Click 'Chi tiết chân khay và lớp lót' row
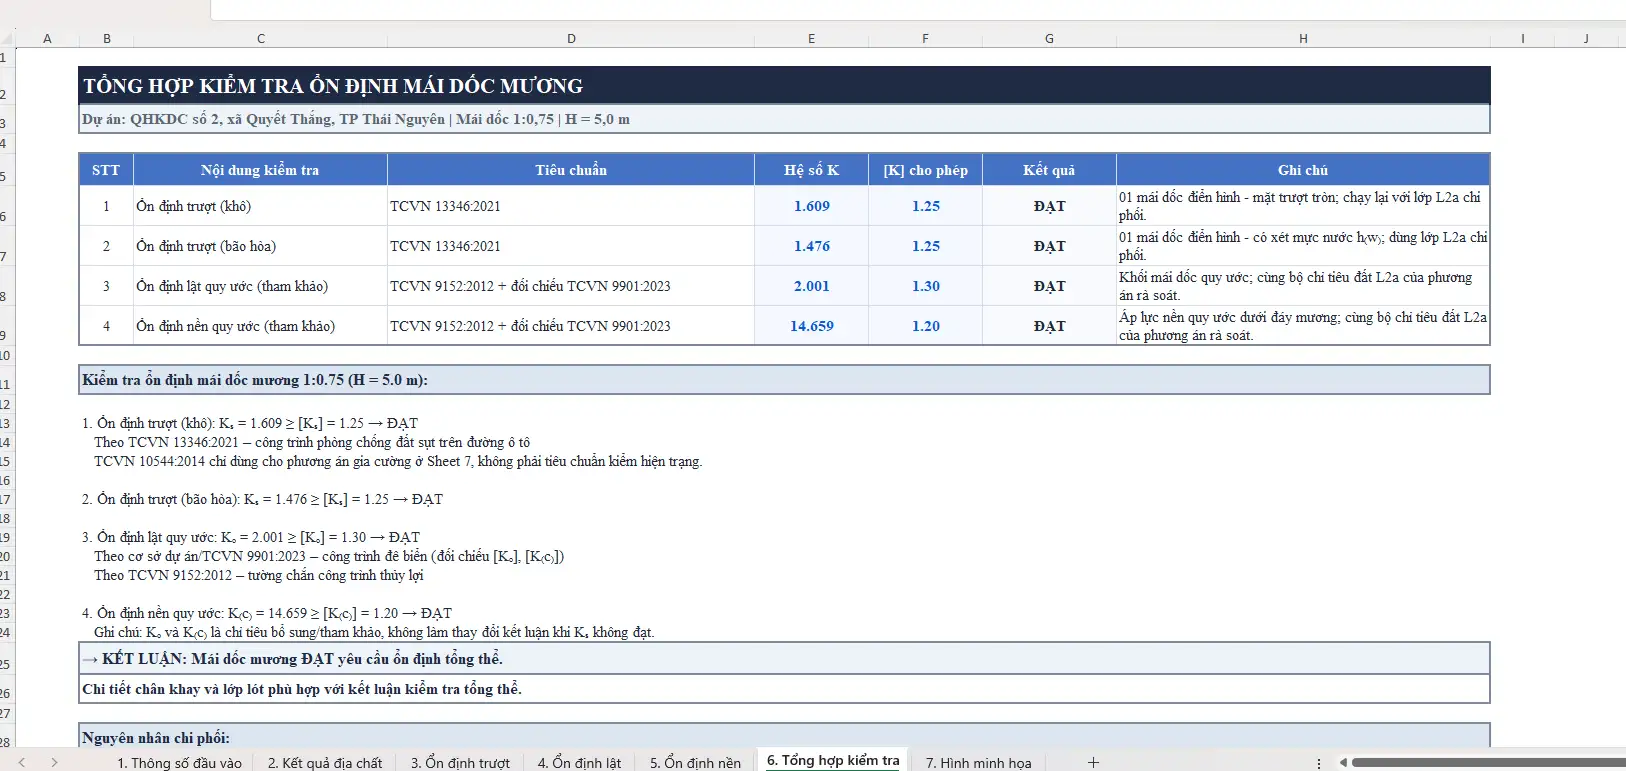 (784, 689)
